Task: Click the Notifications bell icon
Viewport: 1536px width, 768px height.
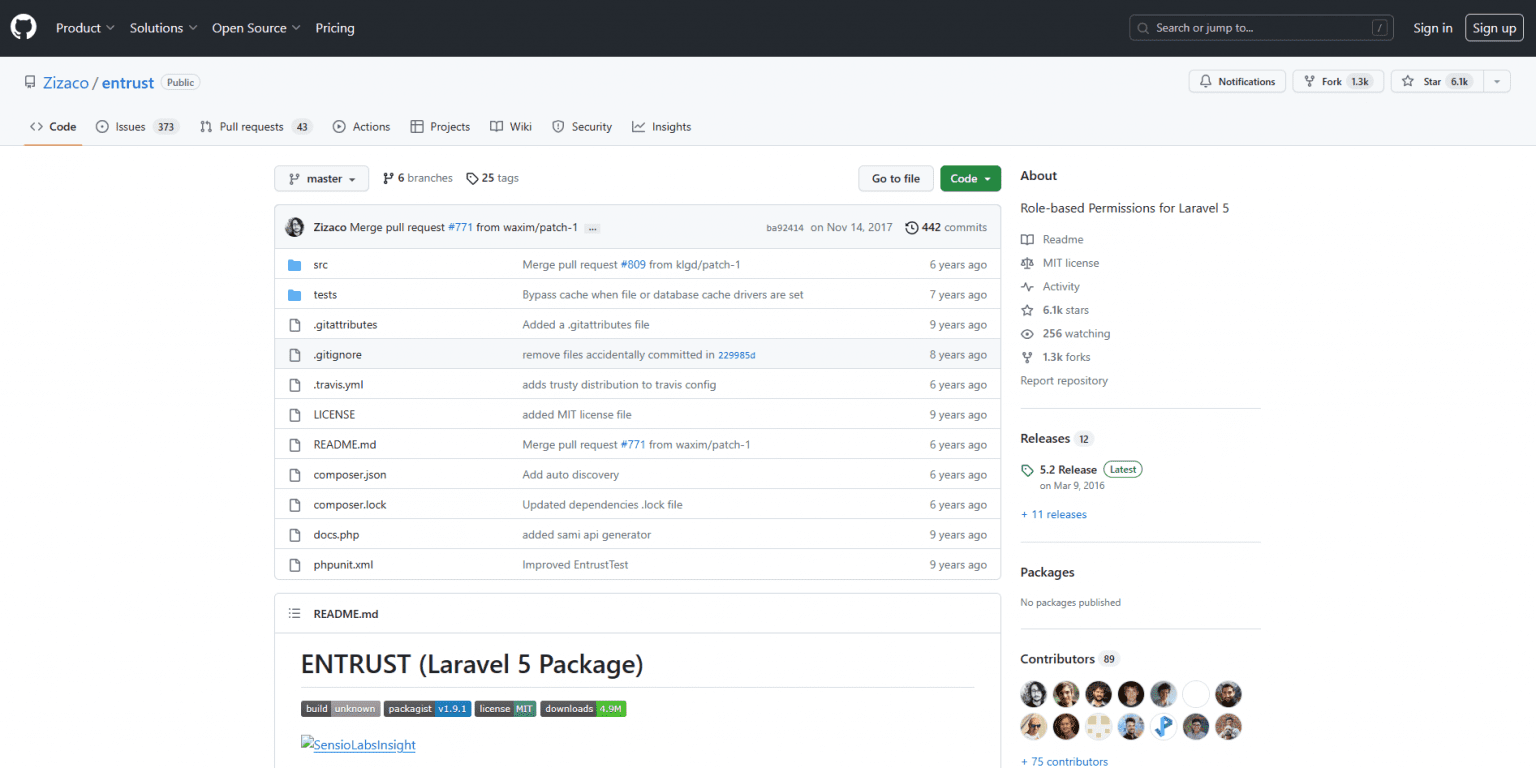Action: (1205, 81)
